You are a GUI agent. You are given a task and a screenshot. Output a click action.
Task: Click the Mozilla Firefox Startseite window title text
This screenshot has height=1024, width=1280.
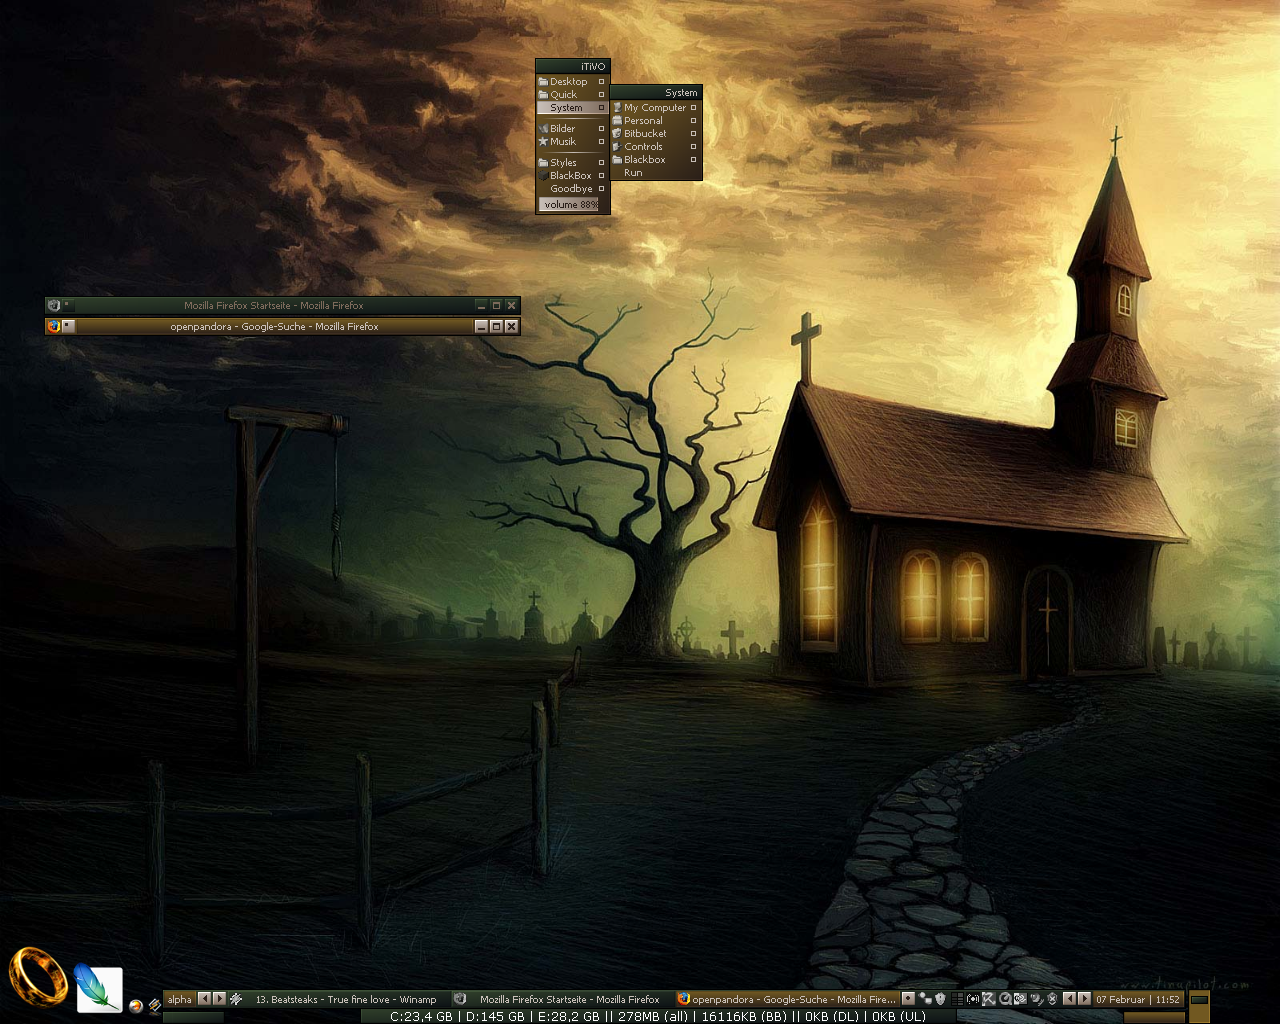(274, 305)
